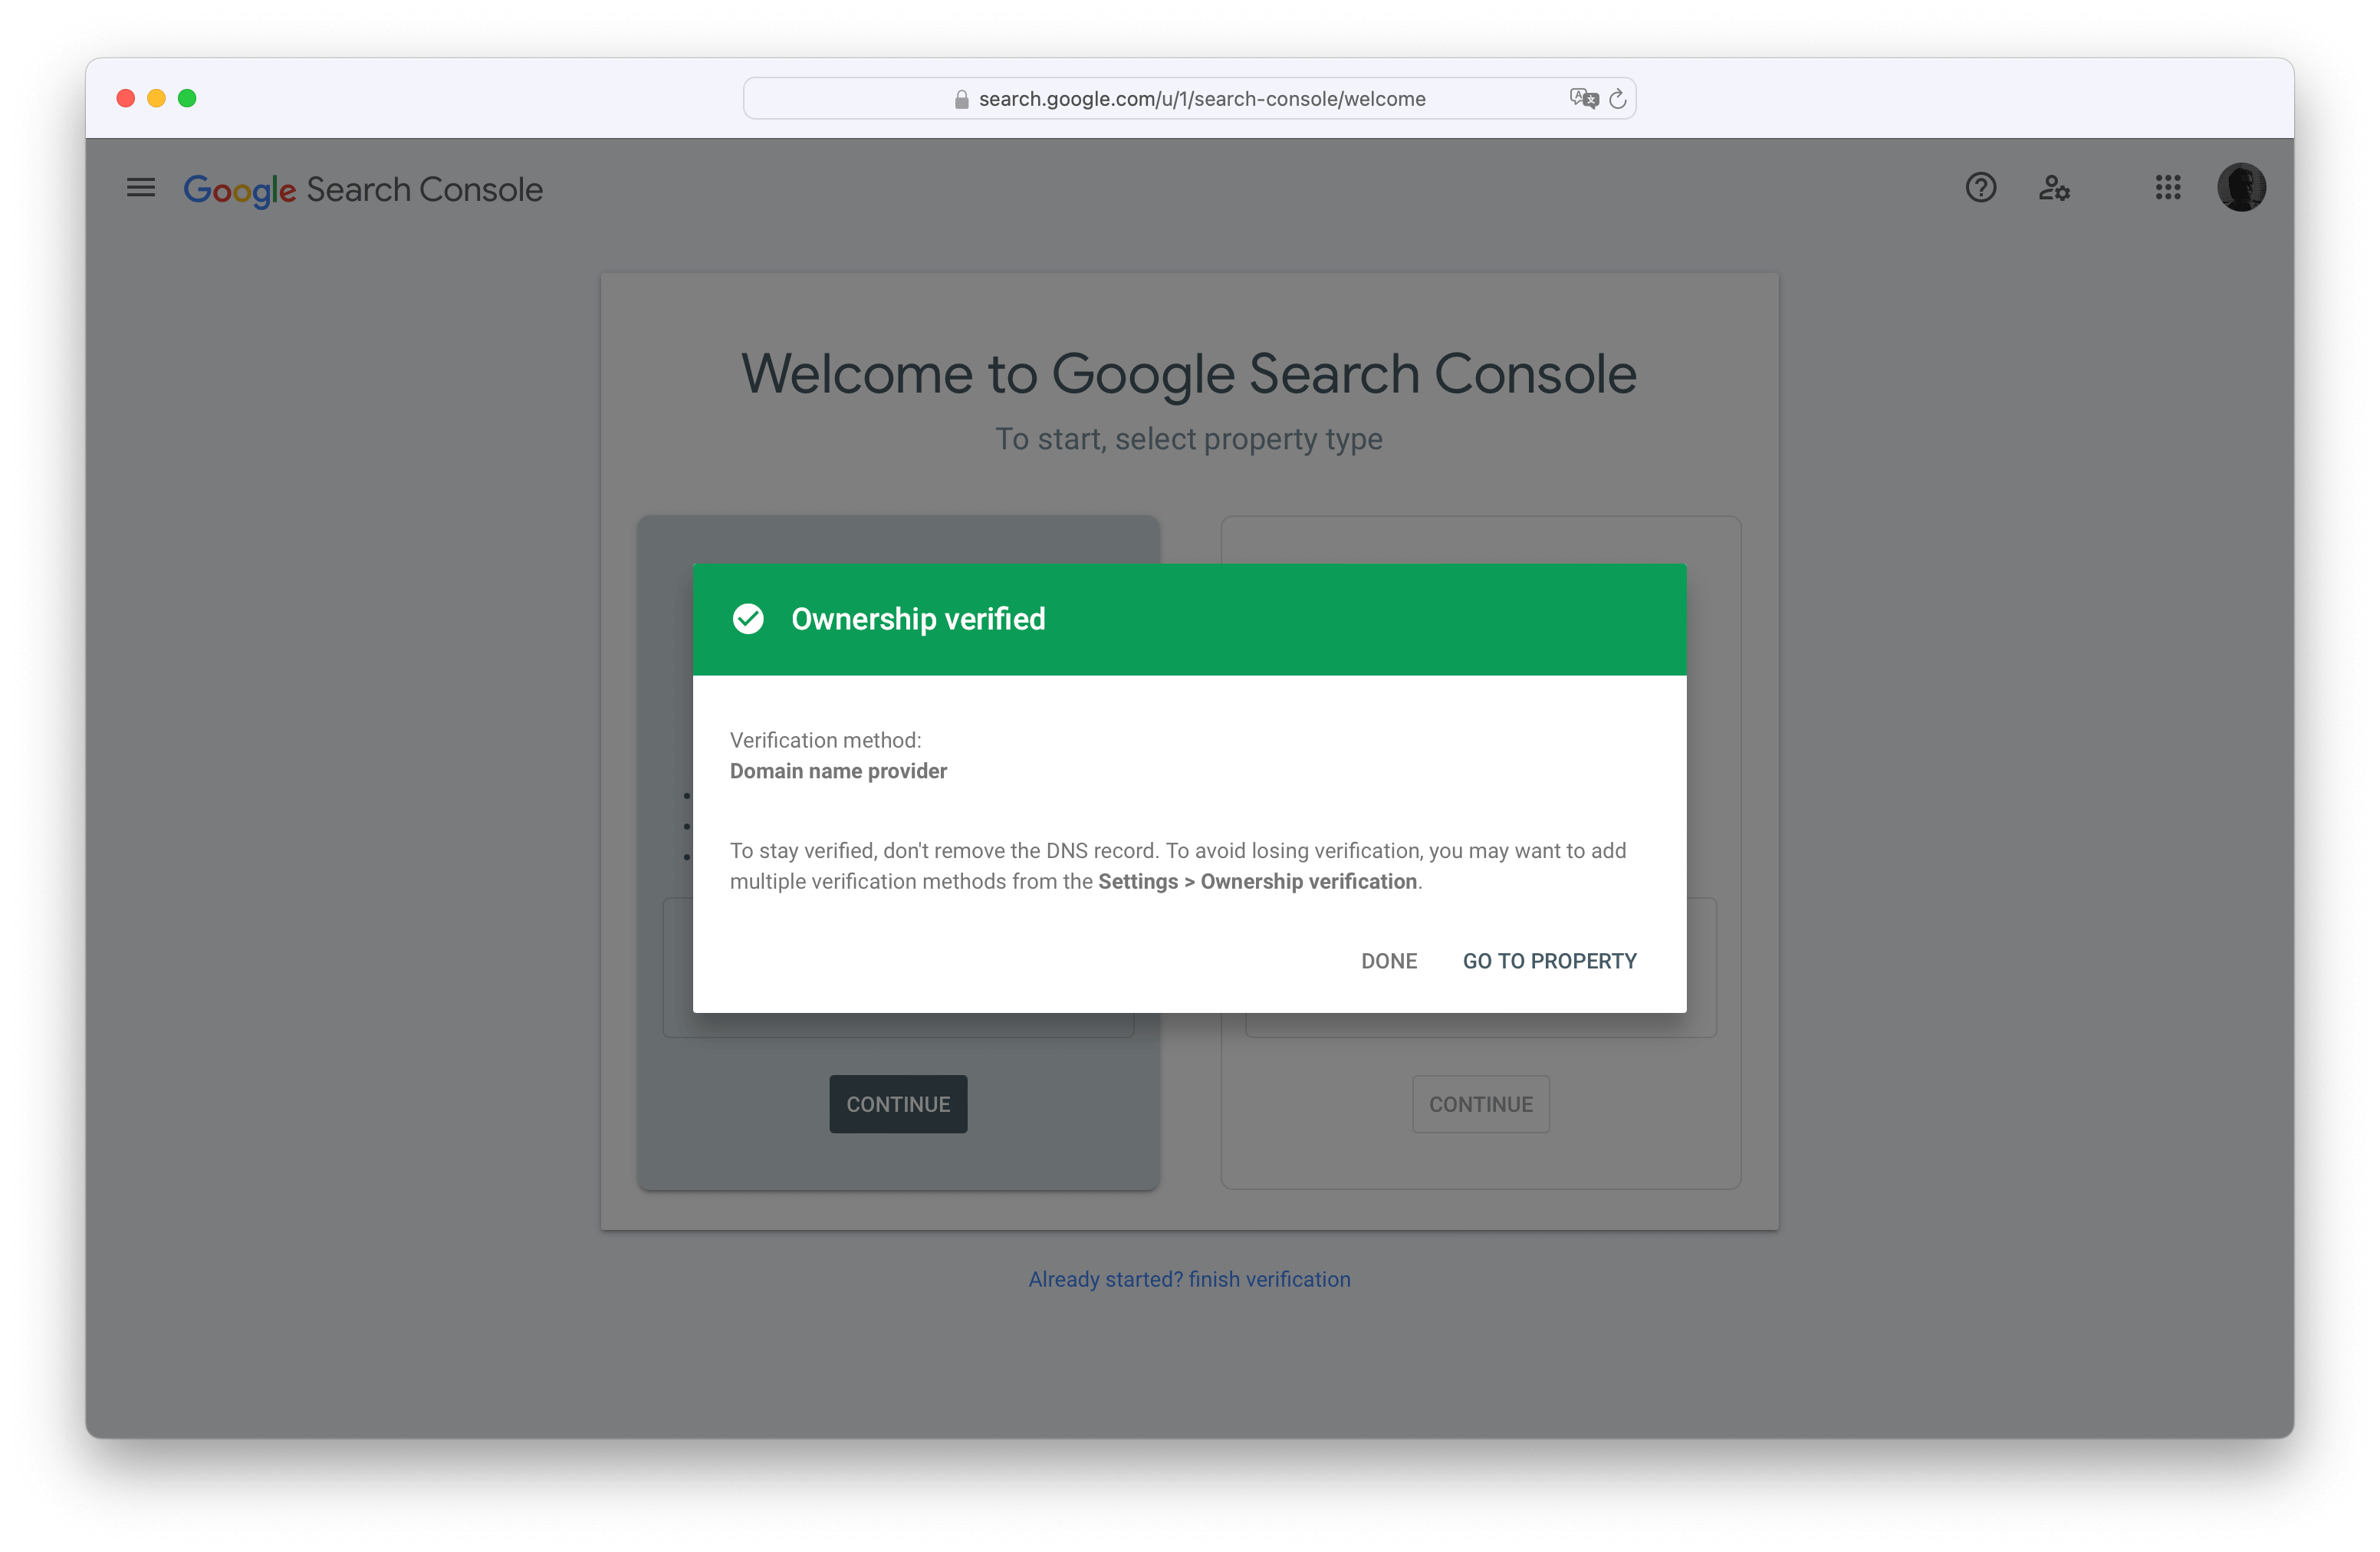Screen dimensions: 2380x1552
Task: Click the Google Search Console logo
Action: tap(363, 190)
